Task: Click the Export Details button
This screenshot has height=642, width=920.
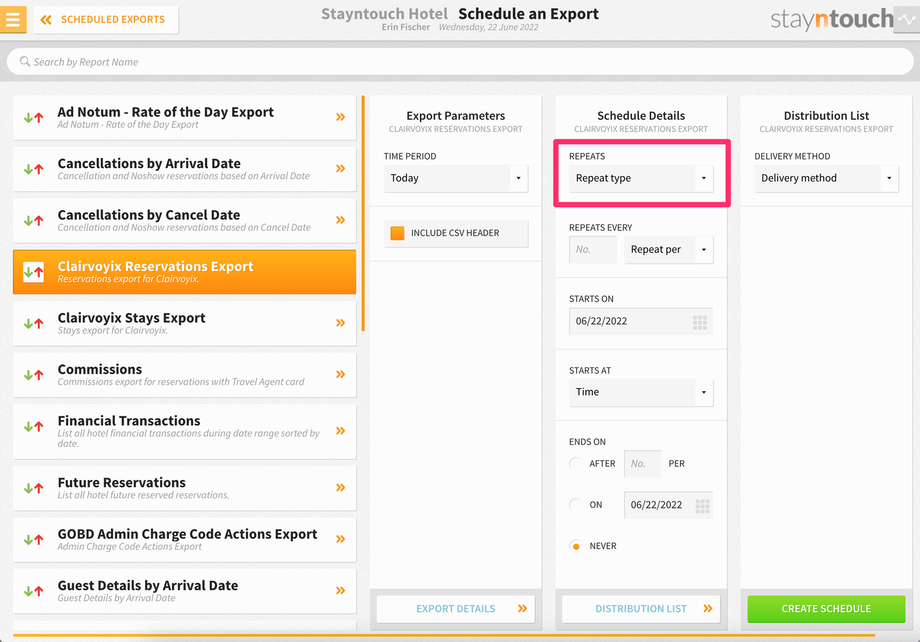Action: (x=456, y=609)
